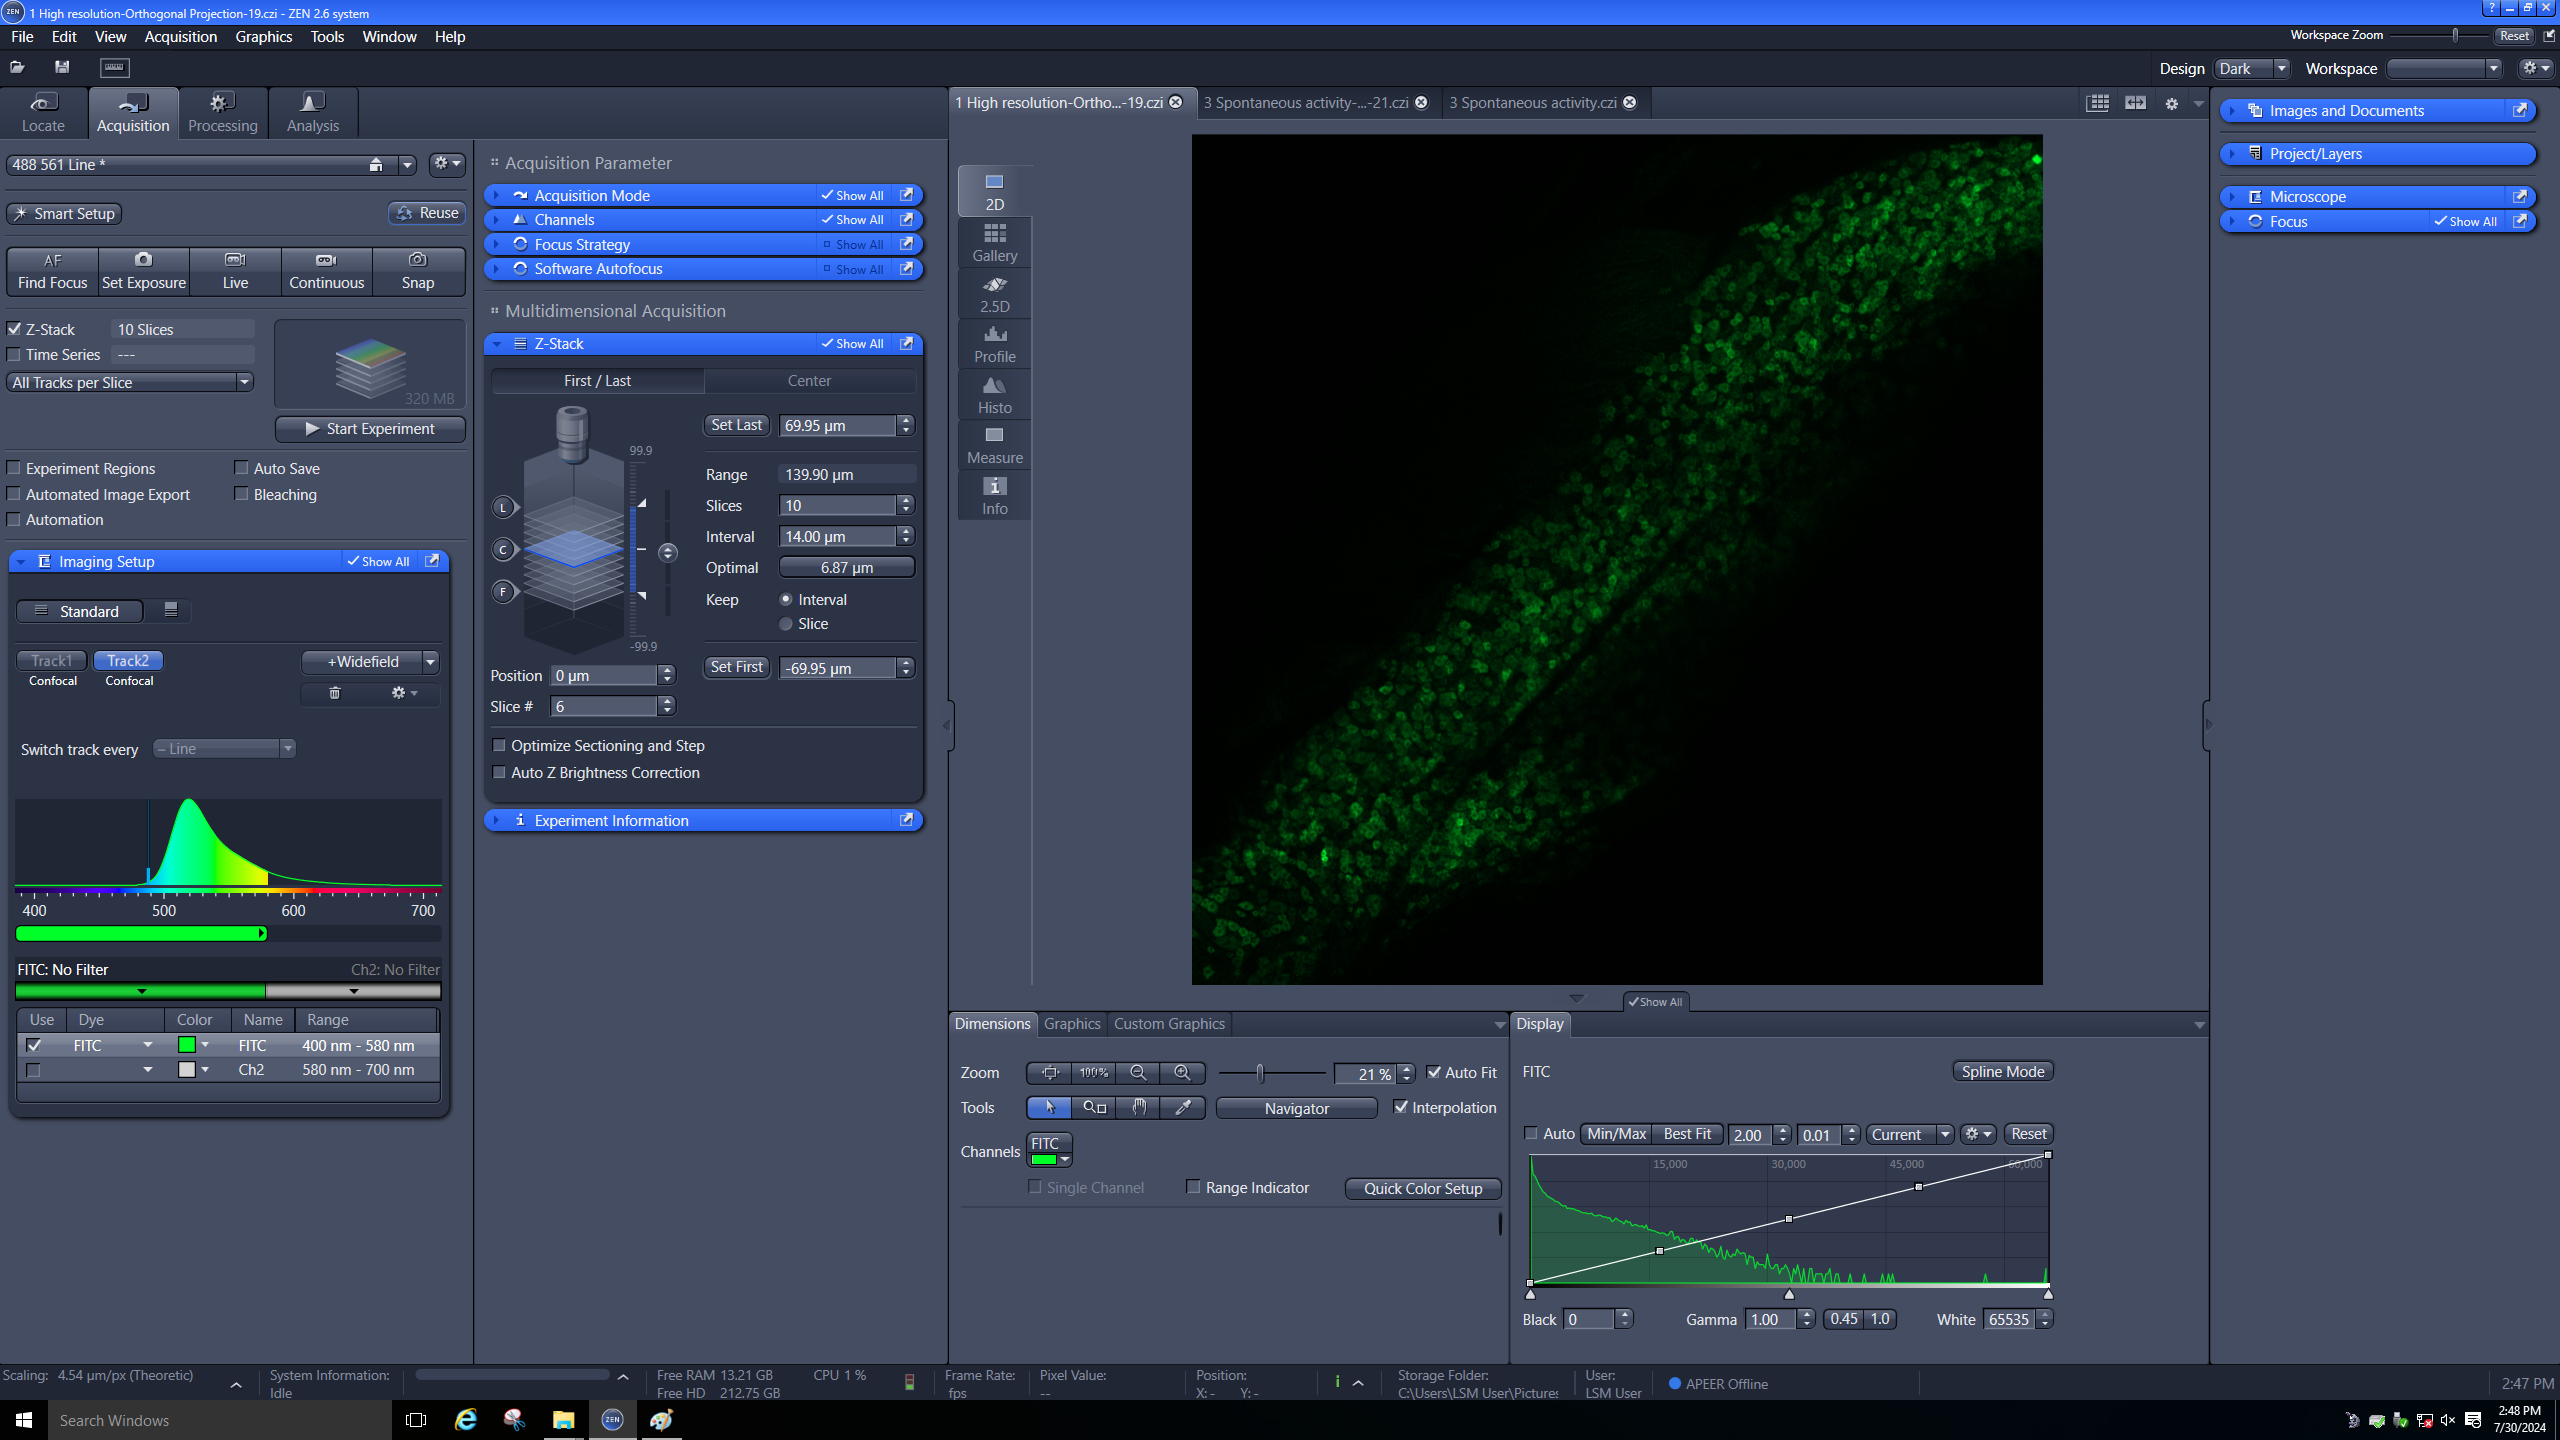Enable the Range Indicator checkbox
2560x1440 pixels.
pos(1193,1187)
